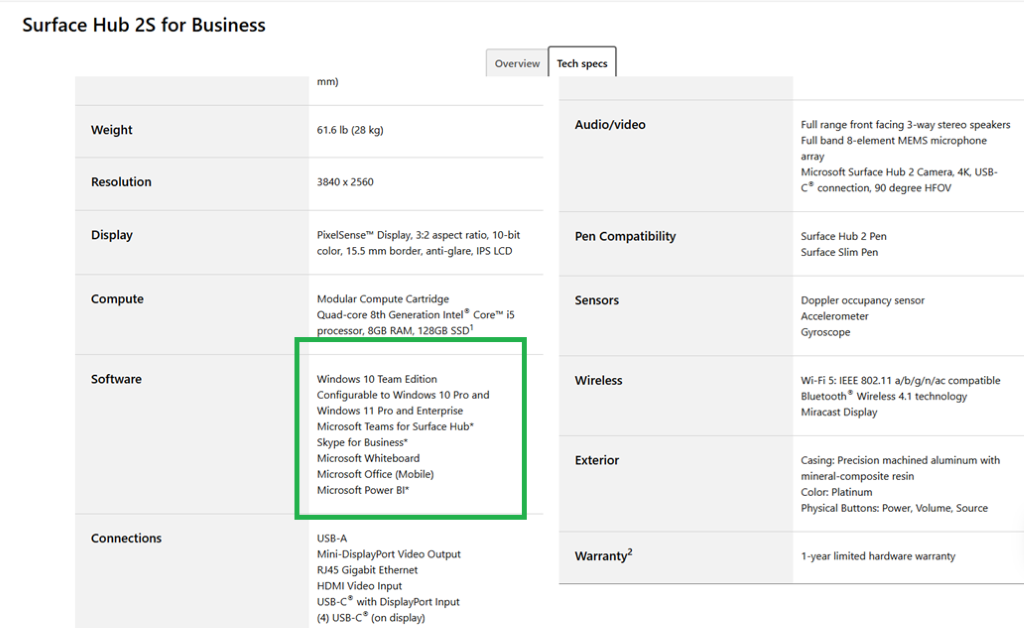Click the 1-year limited hardware warranty text
The height and width of the screenshot is (628, 1024).
pyautogui.click(x=878, y=556)
